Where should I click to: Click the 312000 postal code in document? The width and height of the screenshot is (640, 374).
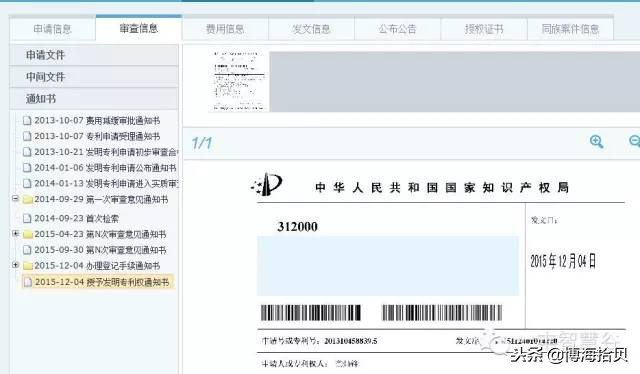point(297,227)
